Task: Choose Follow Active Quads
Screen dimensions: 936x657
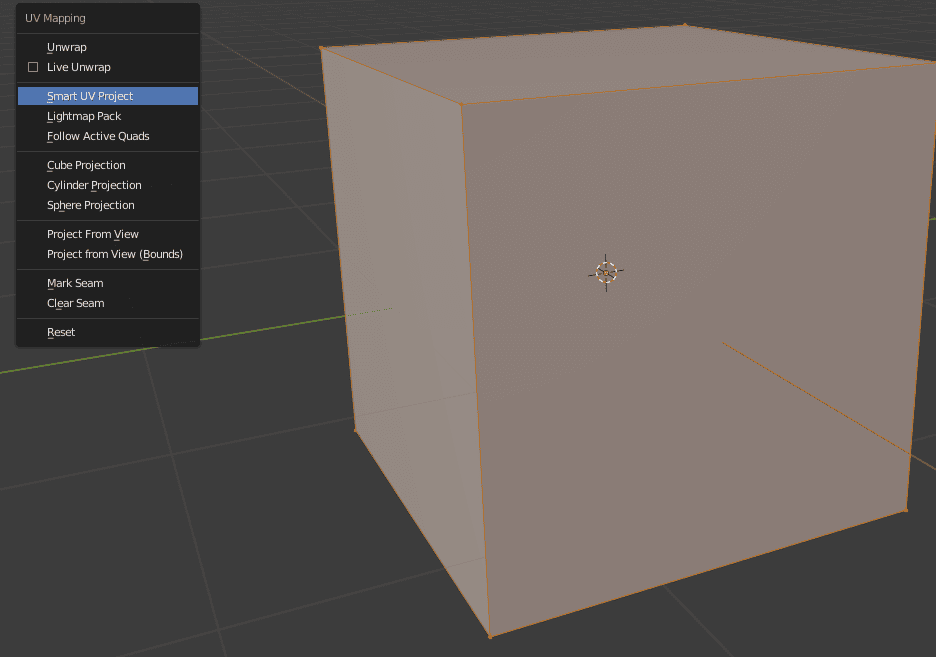Action: coord(96,136)
